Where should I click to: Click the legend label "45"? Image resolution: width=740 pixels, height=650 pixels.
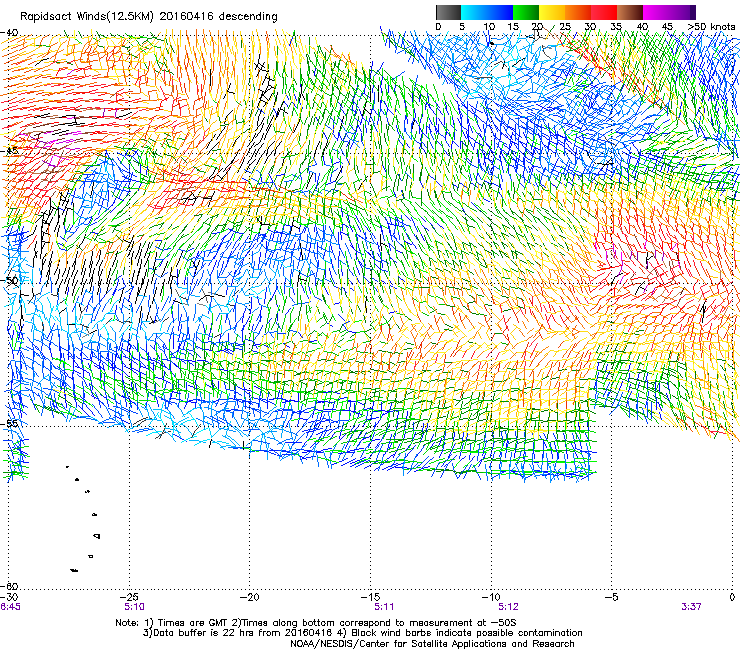tap(667, 27)
